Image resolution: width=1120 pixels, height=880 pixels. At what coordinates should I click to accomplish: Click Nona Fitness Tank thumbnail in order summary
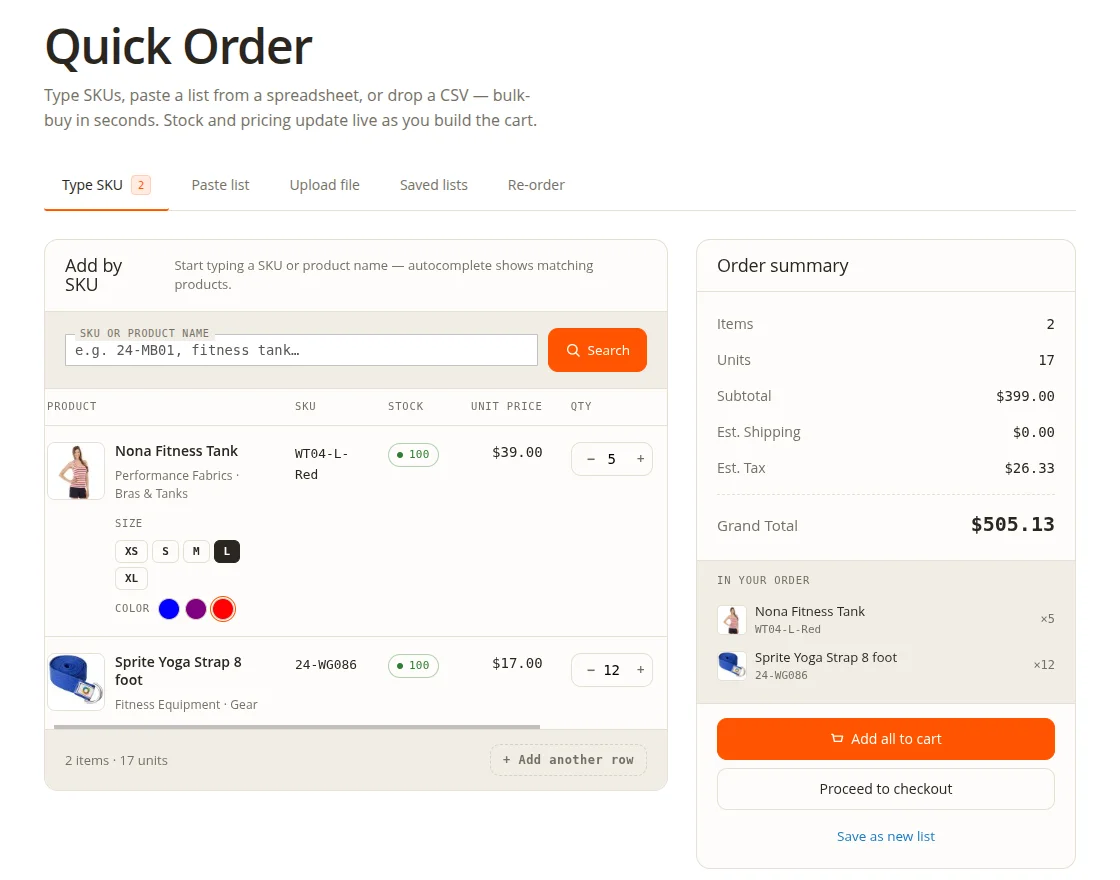(x=731, y=619)
